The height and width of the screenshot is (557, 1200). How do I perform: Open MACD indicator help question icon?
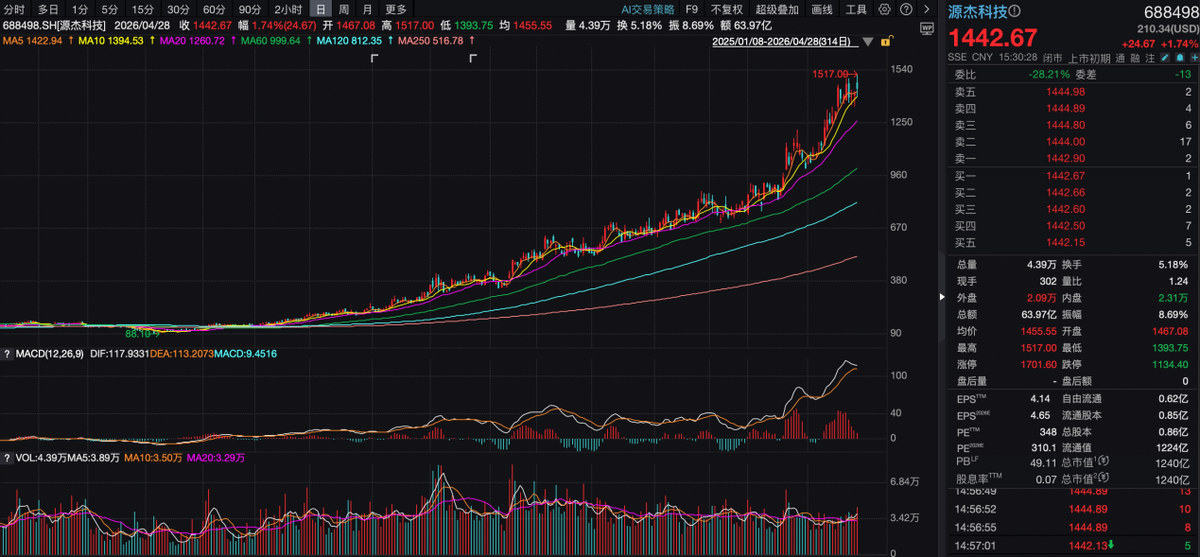pos(7,354)
